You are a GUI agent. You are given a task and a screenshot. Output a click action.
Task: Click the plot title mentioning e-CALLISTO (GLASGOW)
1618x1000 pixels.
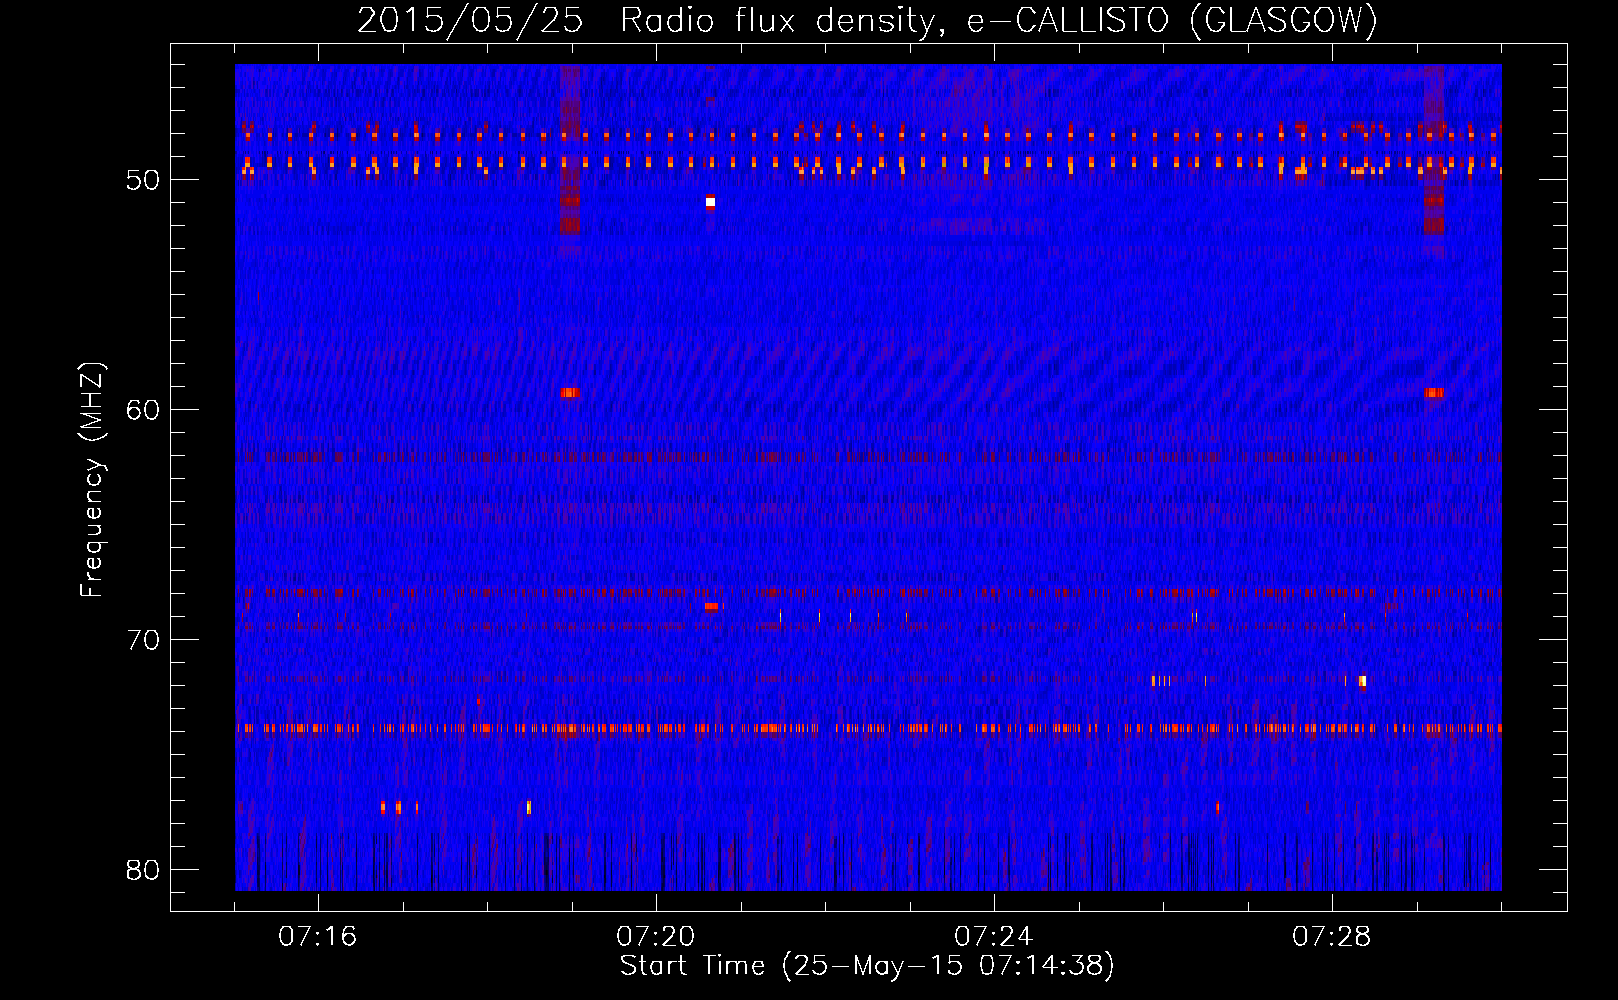pos(867,21)
